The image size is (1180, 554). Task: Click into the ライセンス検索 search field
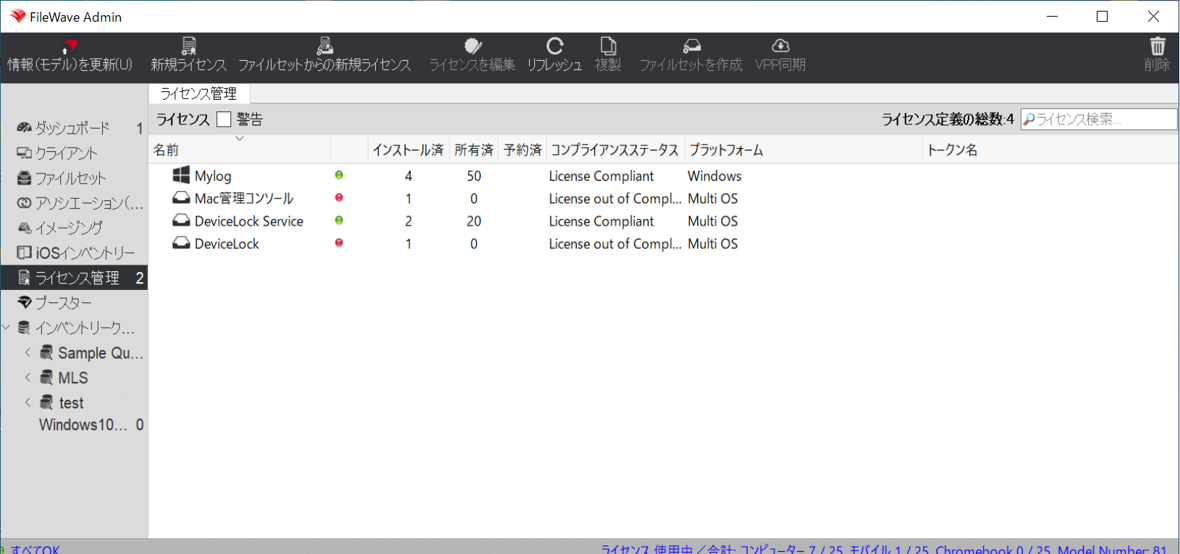1099,119
